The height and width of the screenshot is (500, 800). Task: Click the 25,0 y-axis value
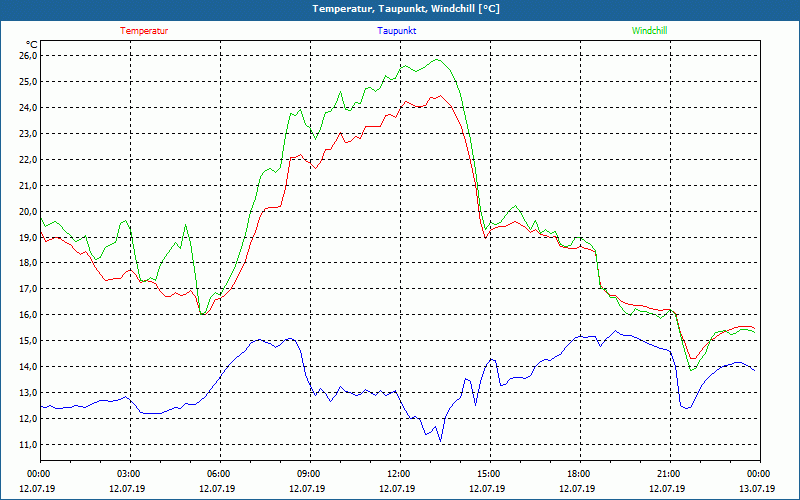coord(28,81)
